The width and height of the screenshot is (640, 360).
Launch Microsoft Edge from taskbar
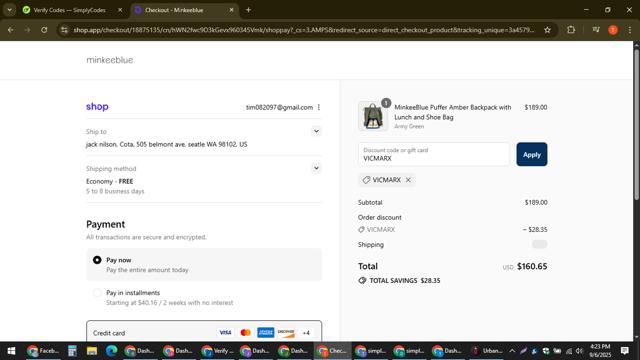pos(111,351)
